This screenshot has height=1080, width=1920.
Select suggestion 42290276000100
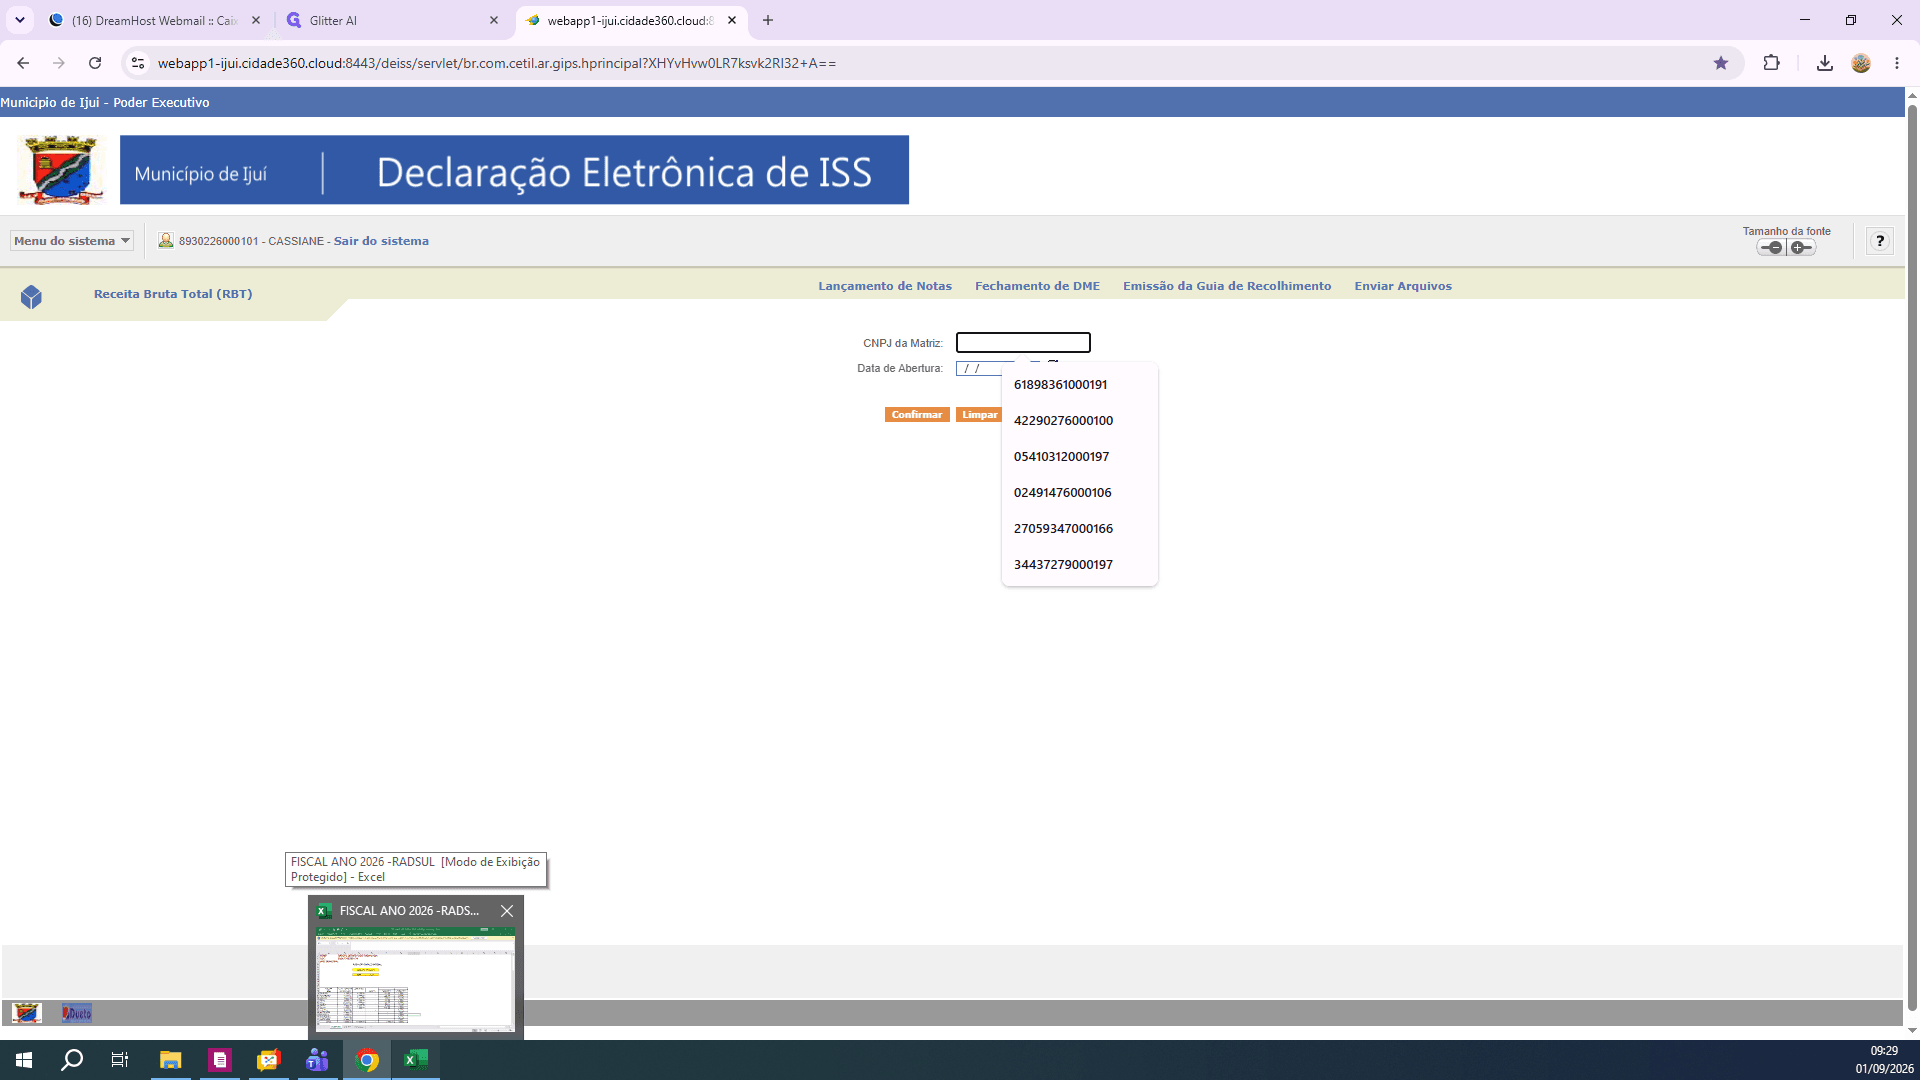click(1079, 421)
